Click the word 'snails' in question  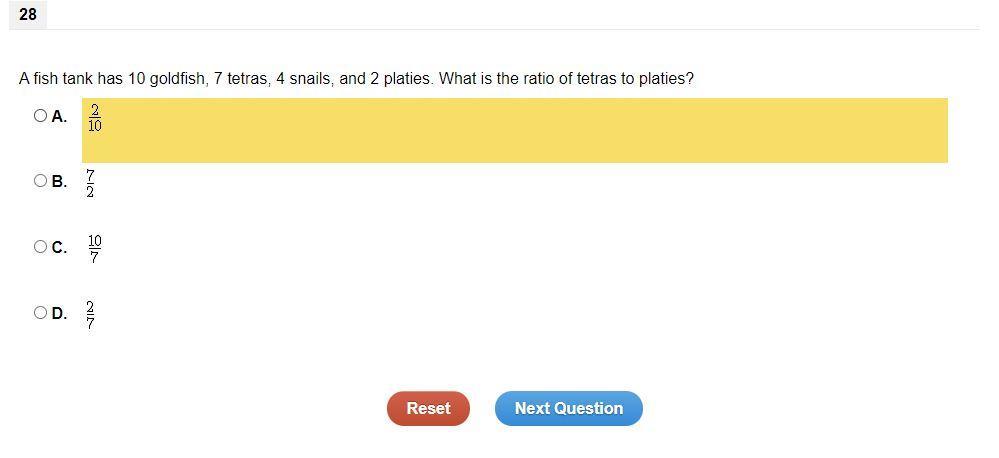(x=310, y=79)
